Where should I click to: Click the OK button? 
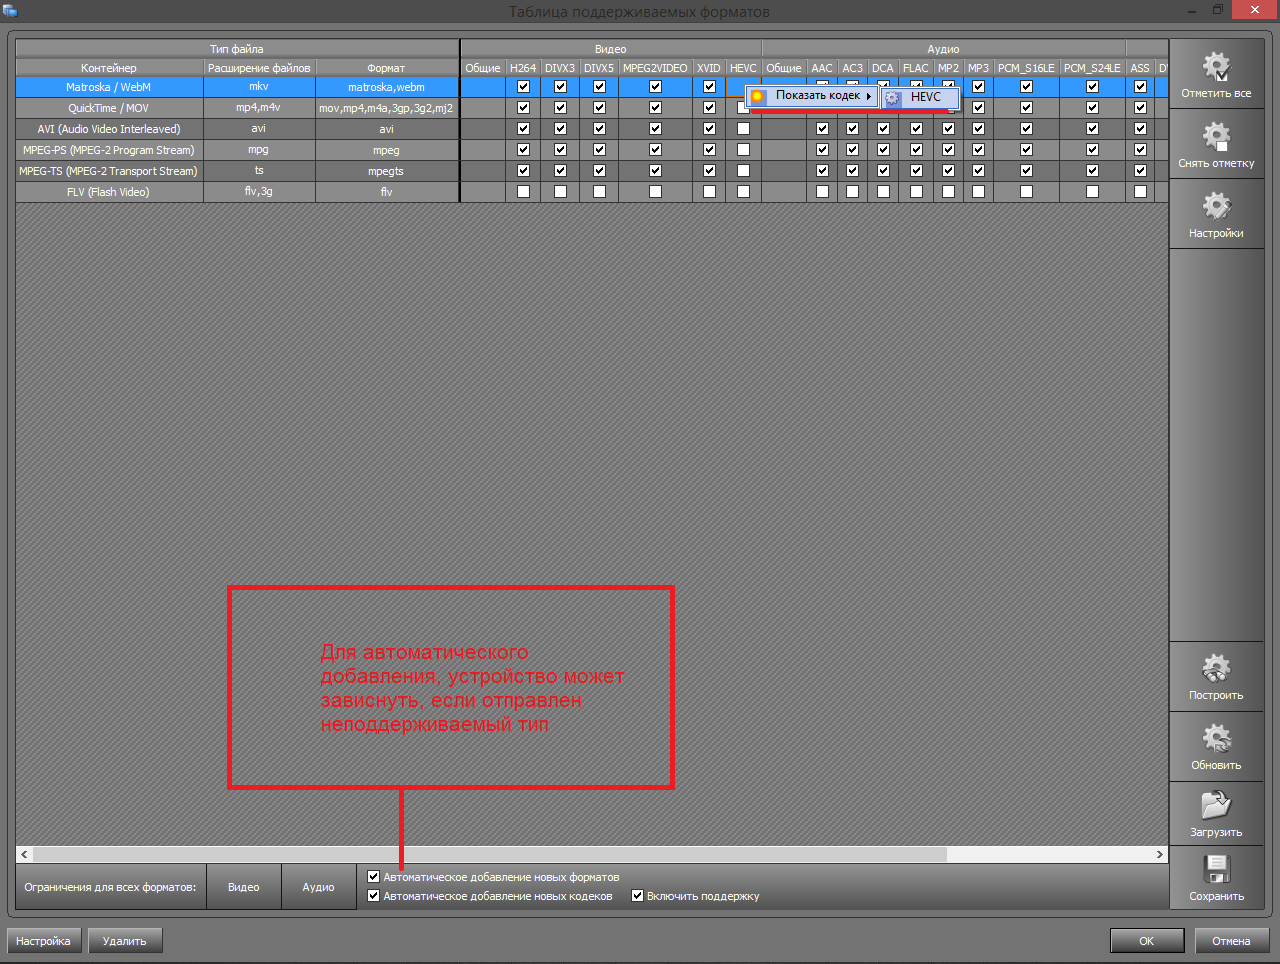click(x=1146, y=941)
